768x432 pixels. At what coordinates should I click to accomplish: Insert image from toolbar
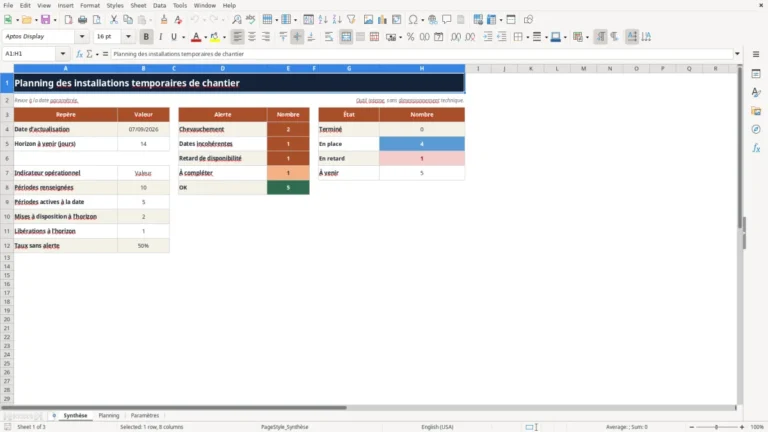click(368, 20)
